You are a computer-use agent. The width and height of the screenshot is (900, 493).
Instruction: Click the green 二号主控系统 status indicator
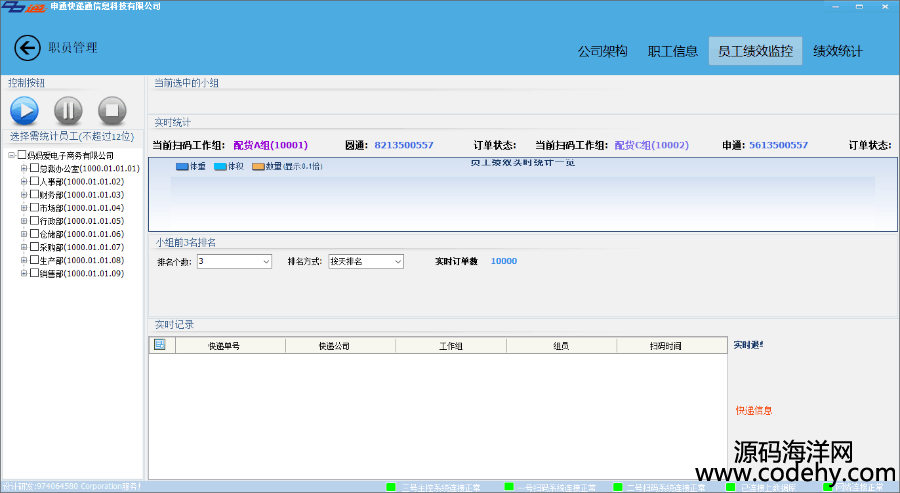(x=391, y=487)
